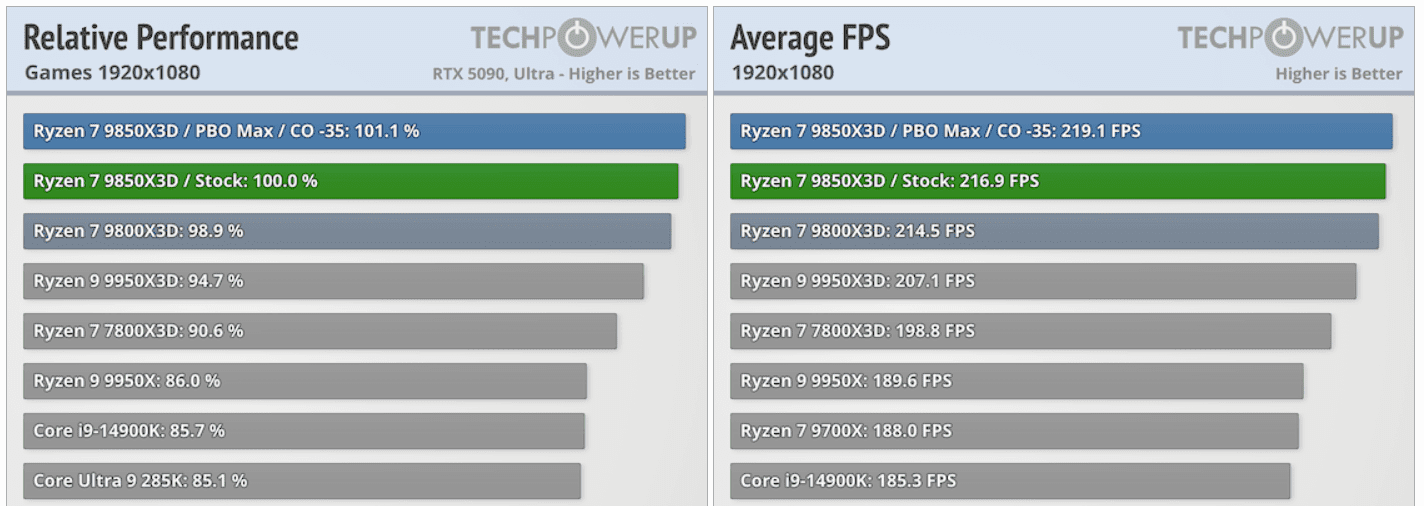The height and width of the screenshot is (506, 1424).
Task: Click the Ryzen 7 7800X3D 198.8 FPS bar
Action: point(1030,331)
